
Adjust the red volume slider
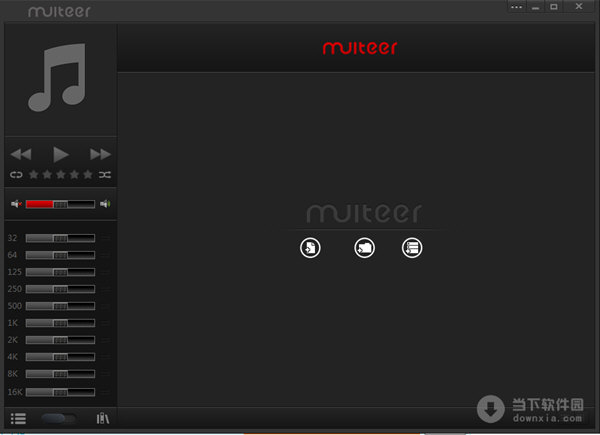click(x=60, y=204)
